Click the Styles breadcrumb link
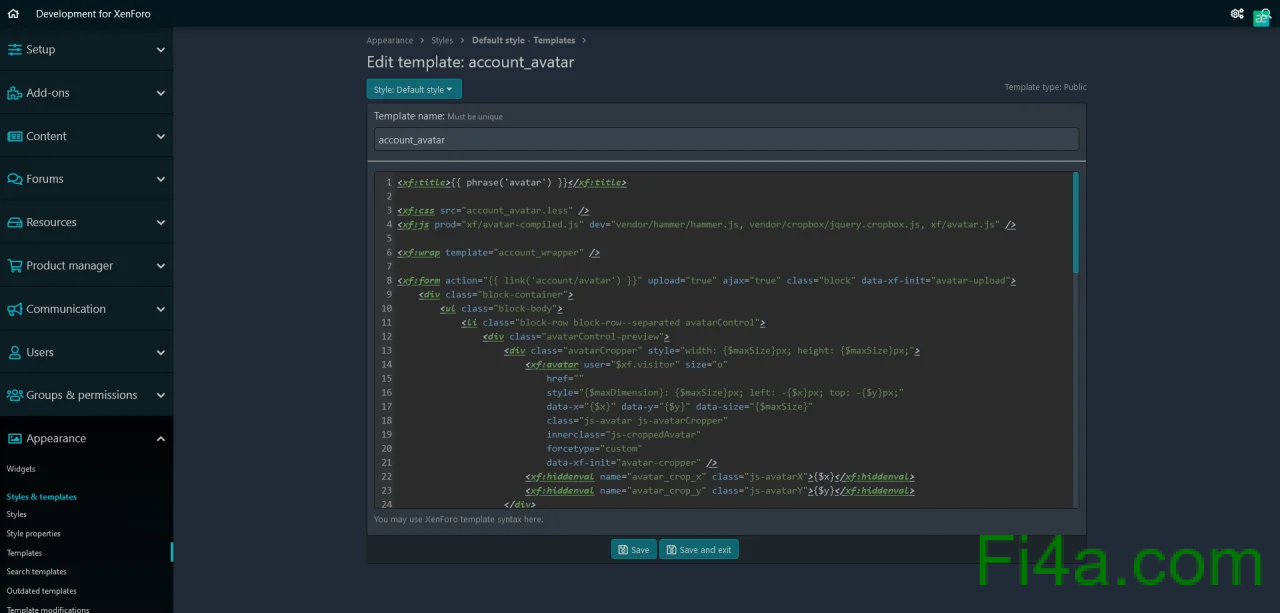This screenshot has width=1280, height=613. [x=442, y=41]
